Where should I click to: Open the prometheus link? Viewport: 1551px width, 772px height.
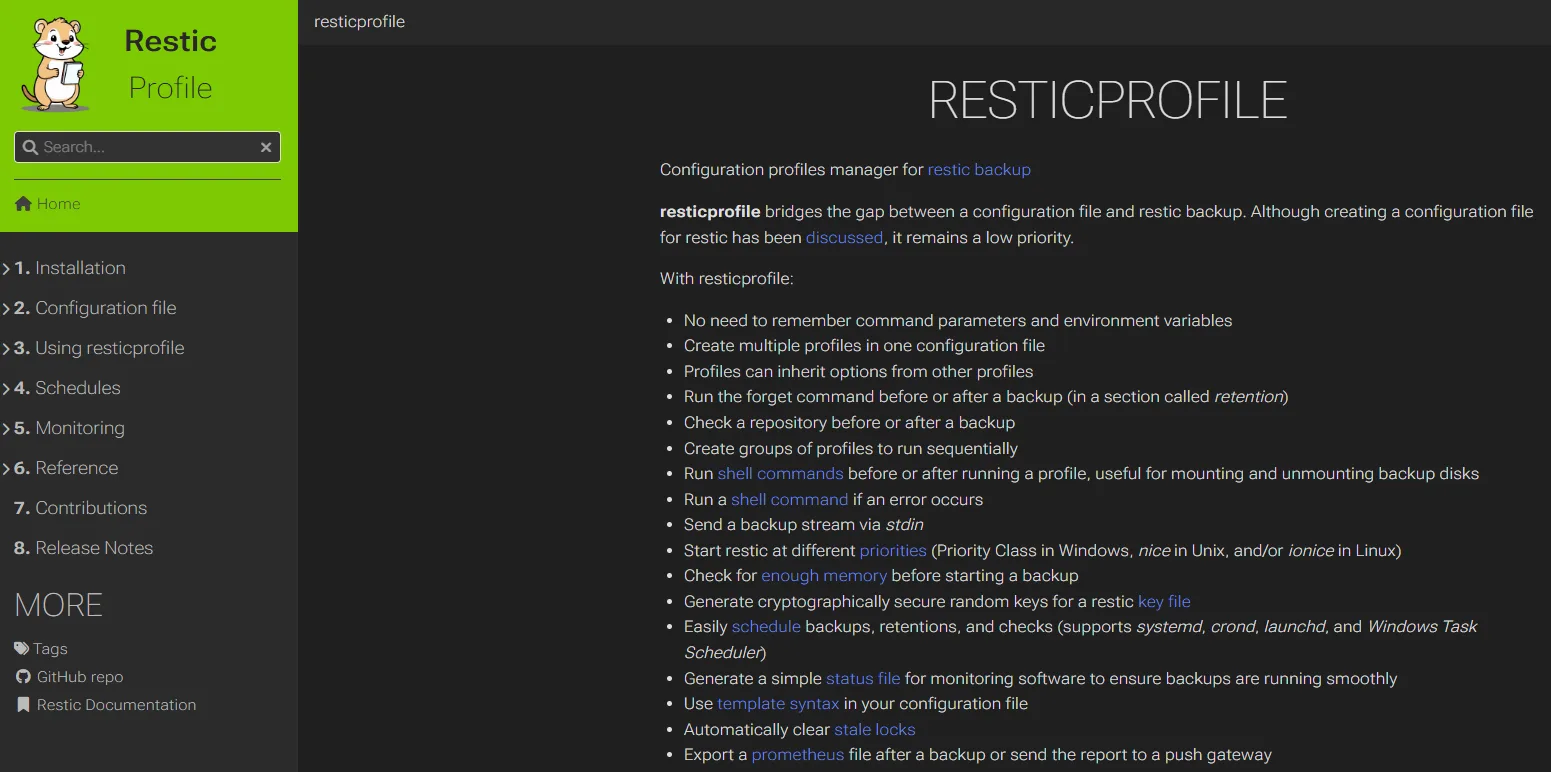click(798, 755)
